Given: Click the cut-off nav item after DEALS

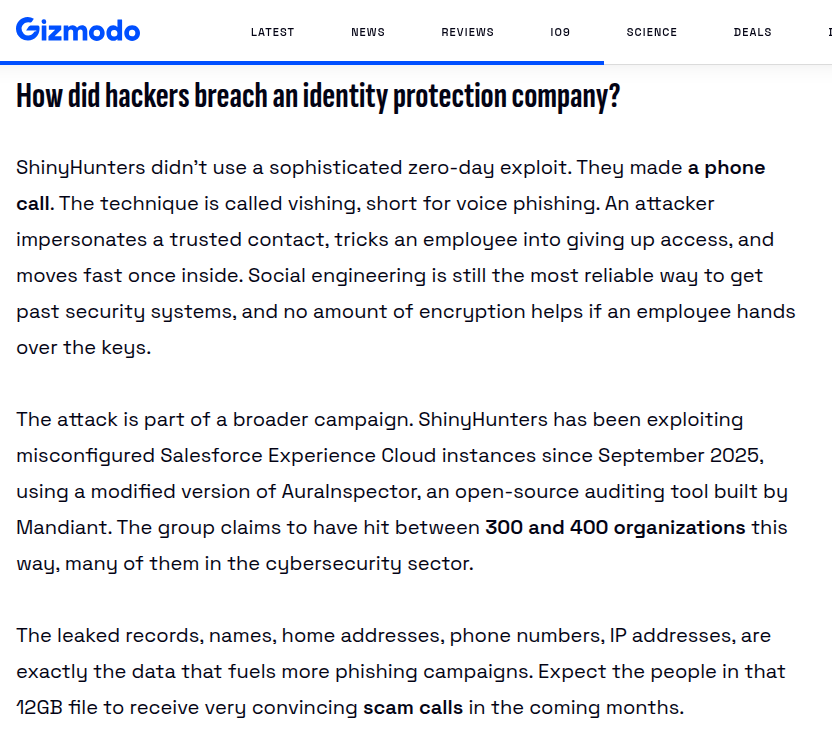Looking at the screenshot, I should pyautogui.click(x=829, y=32).
